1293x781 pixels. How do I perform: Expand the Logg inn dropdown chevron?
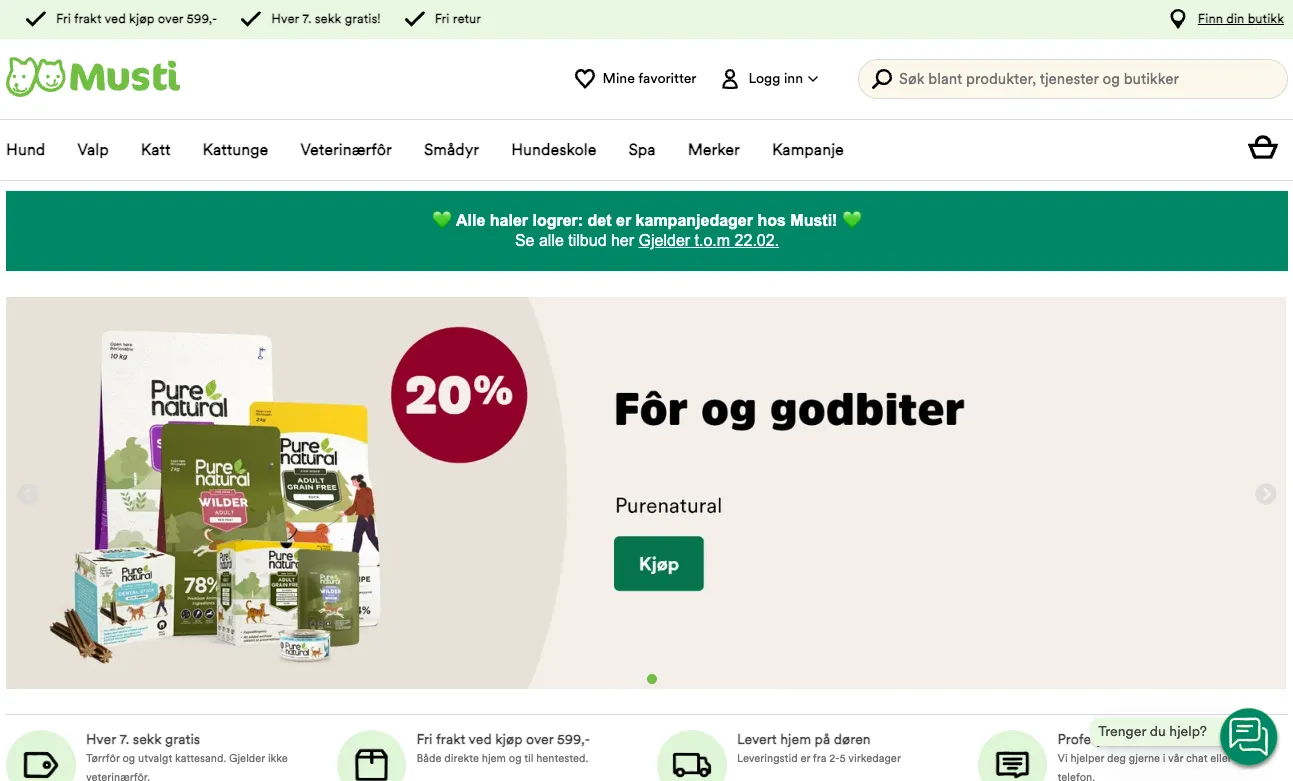pos(813,79)
